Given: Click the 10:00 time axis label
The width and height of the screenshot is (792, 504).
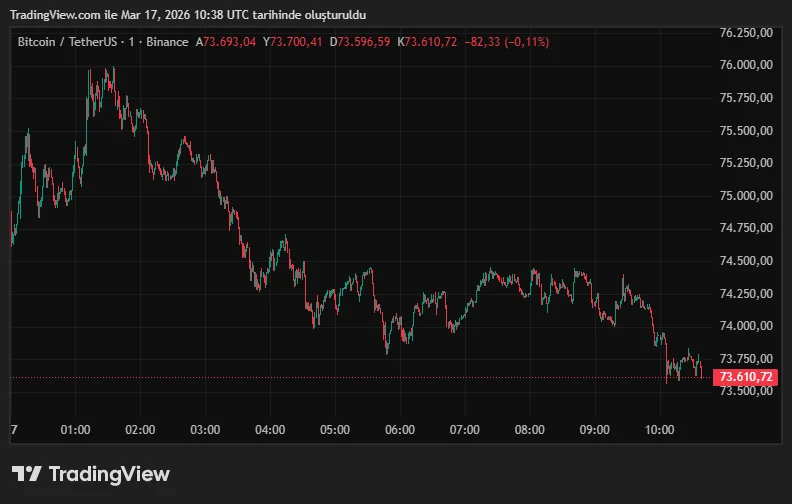Looking at the screenshot, I should click(x=659, y=430).
